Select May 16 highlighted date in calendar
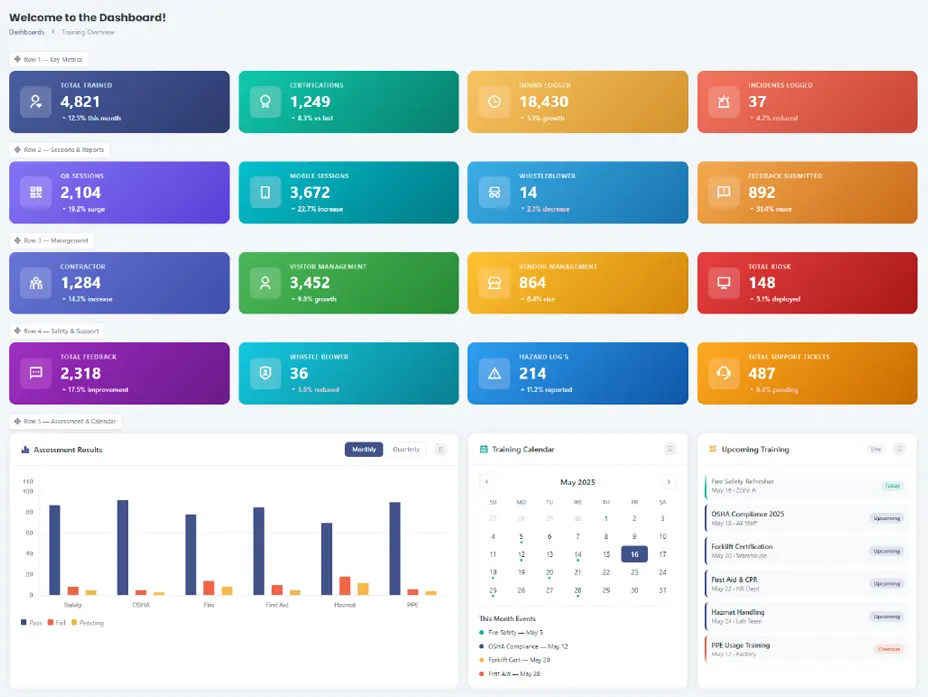The height and width of the screenshot is (697, 928). pyautogui.click(x=634, y=554)
